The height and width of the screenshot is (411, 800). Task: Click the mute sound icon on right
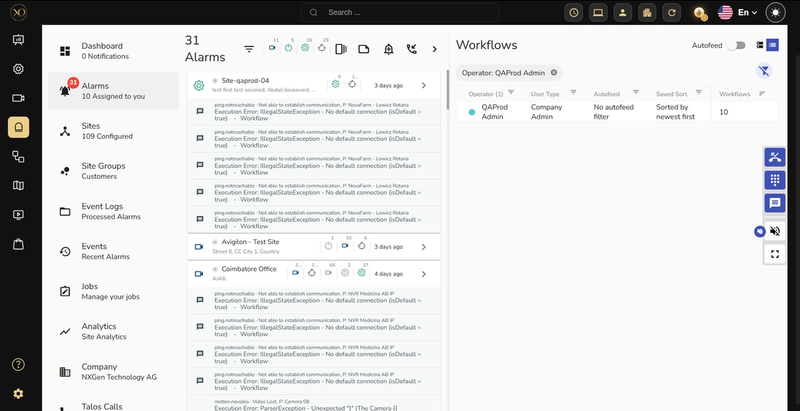pos(775,230)
